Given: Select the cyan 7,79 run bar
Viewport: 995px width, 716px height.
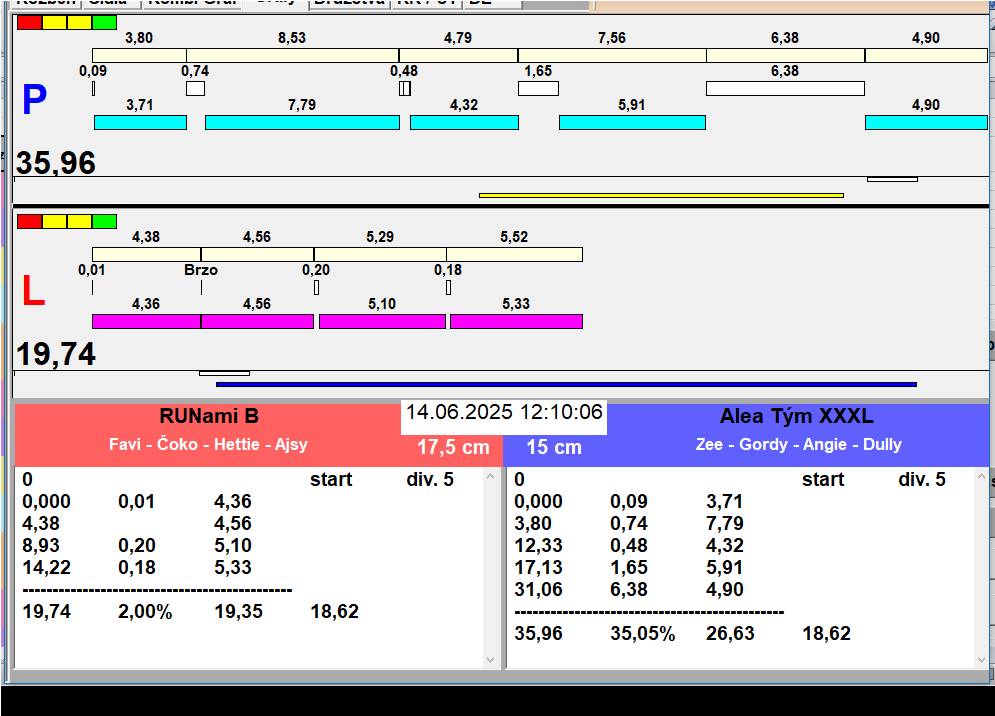Looking at the screenshot, I should pyautogui.click(x=302, y=122).
